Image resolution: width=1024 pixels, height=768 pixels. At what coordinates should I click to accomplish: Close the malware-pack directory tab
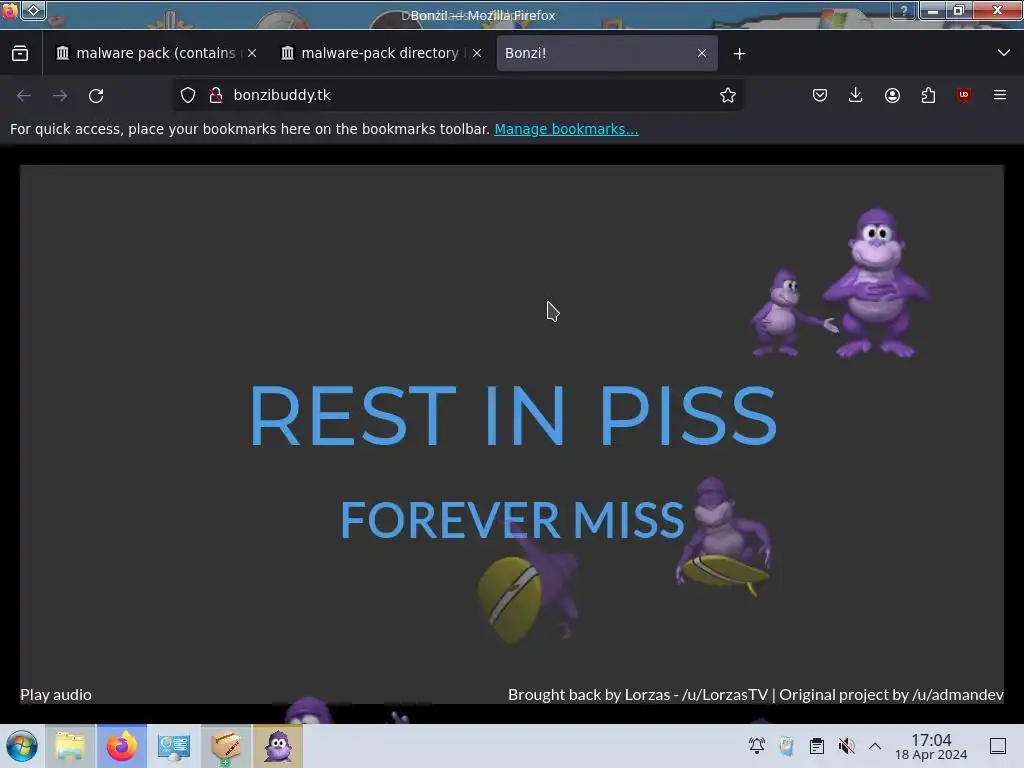[x=477, y=53]
